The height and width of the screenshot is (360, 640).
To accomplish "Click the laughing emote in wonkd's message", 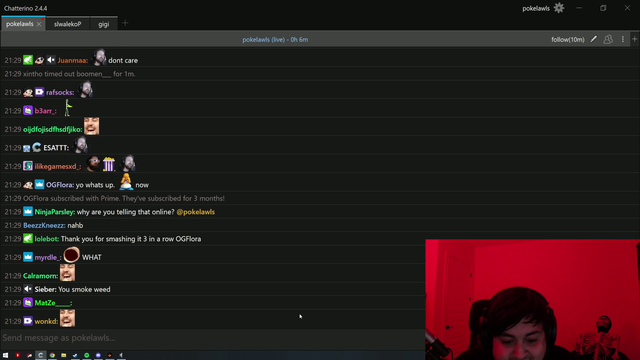I will (67, 318).
